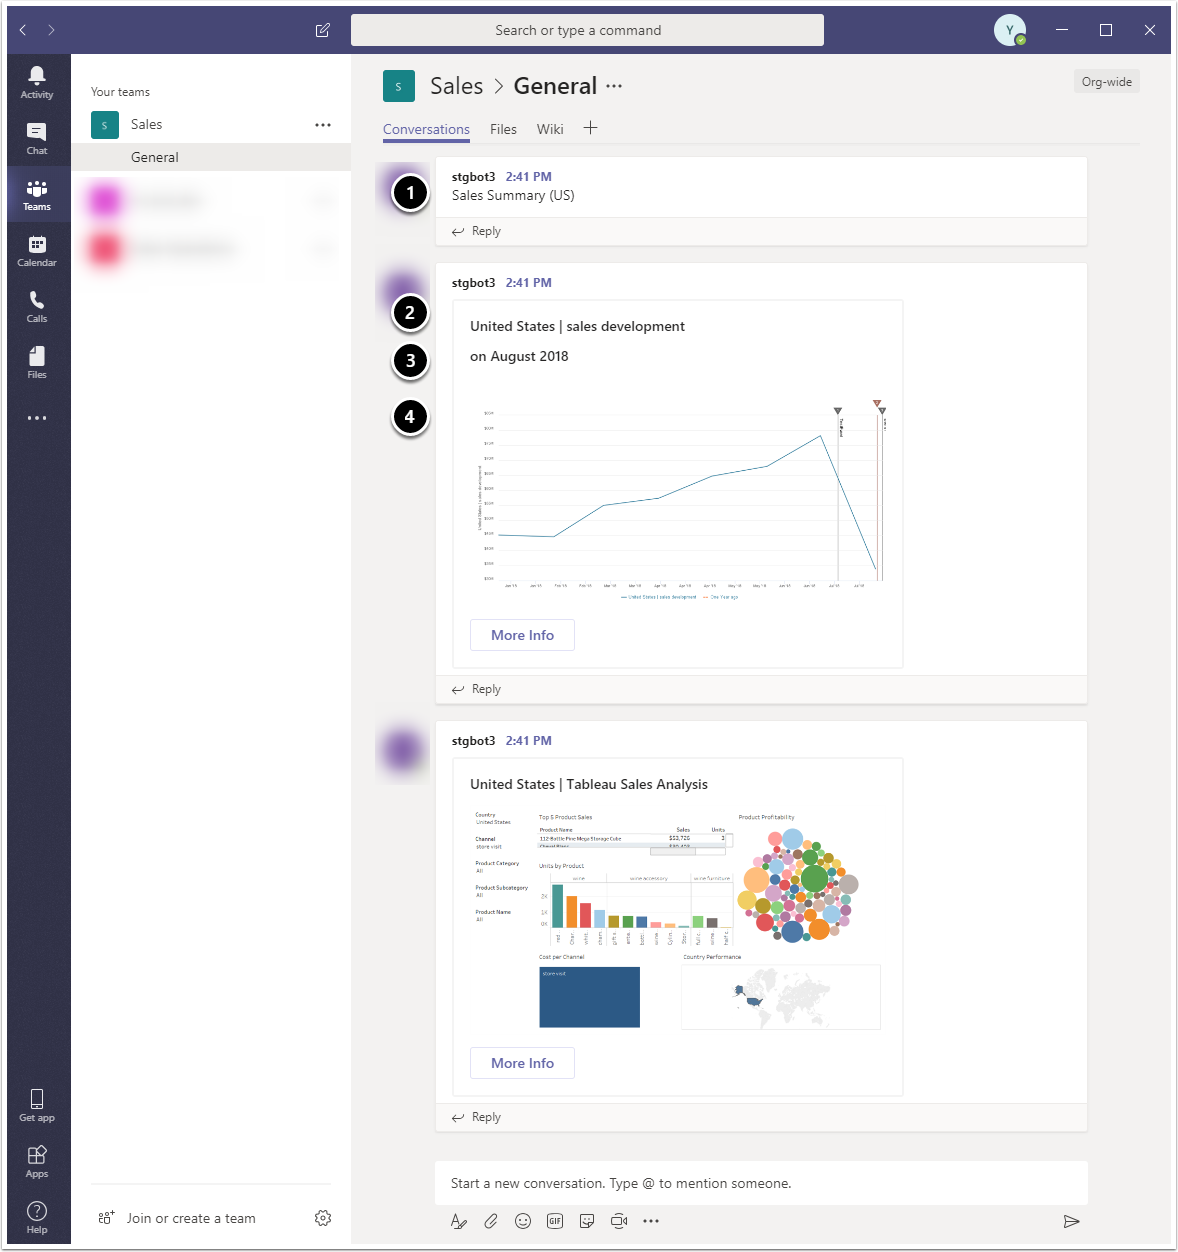
Task: Expand more apps ellipsis in sidebar
Action: (x=37, y=418)
